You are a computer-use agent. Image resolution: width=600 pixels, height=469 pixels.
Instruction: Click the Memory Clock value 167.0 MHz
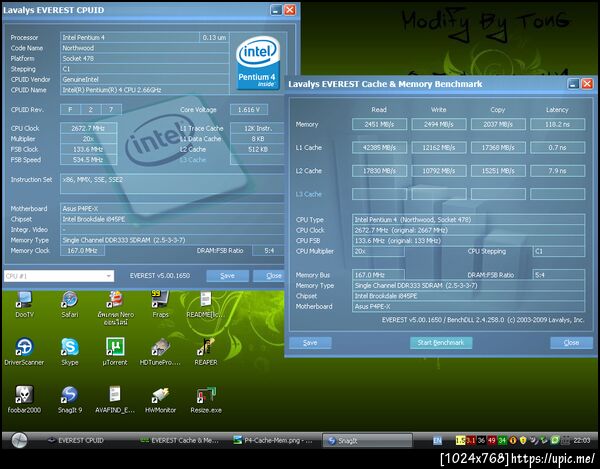pyautogui.click(x=82, y=251)
